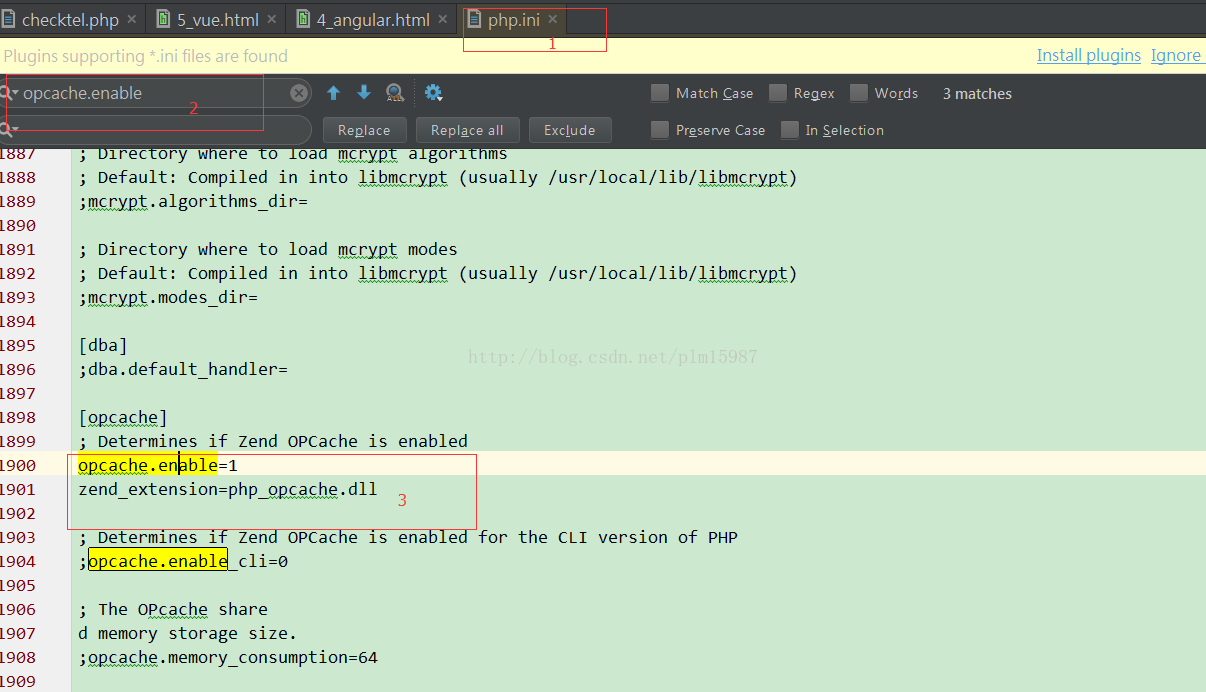Click ;opcache.memory_consumption=64 line
1206x692 pixels.
click(x=228, y=657)
